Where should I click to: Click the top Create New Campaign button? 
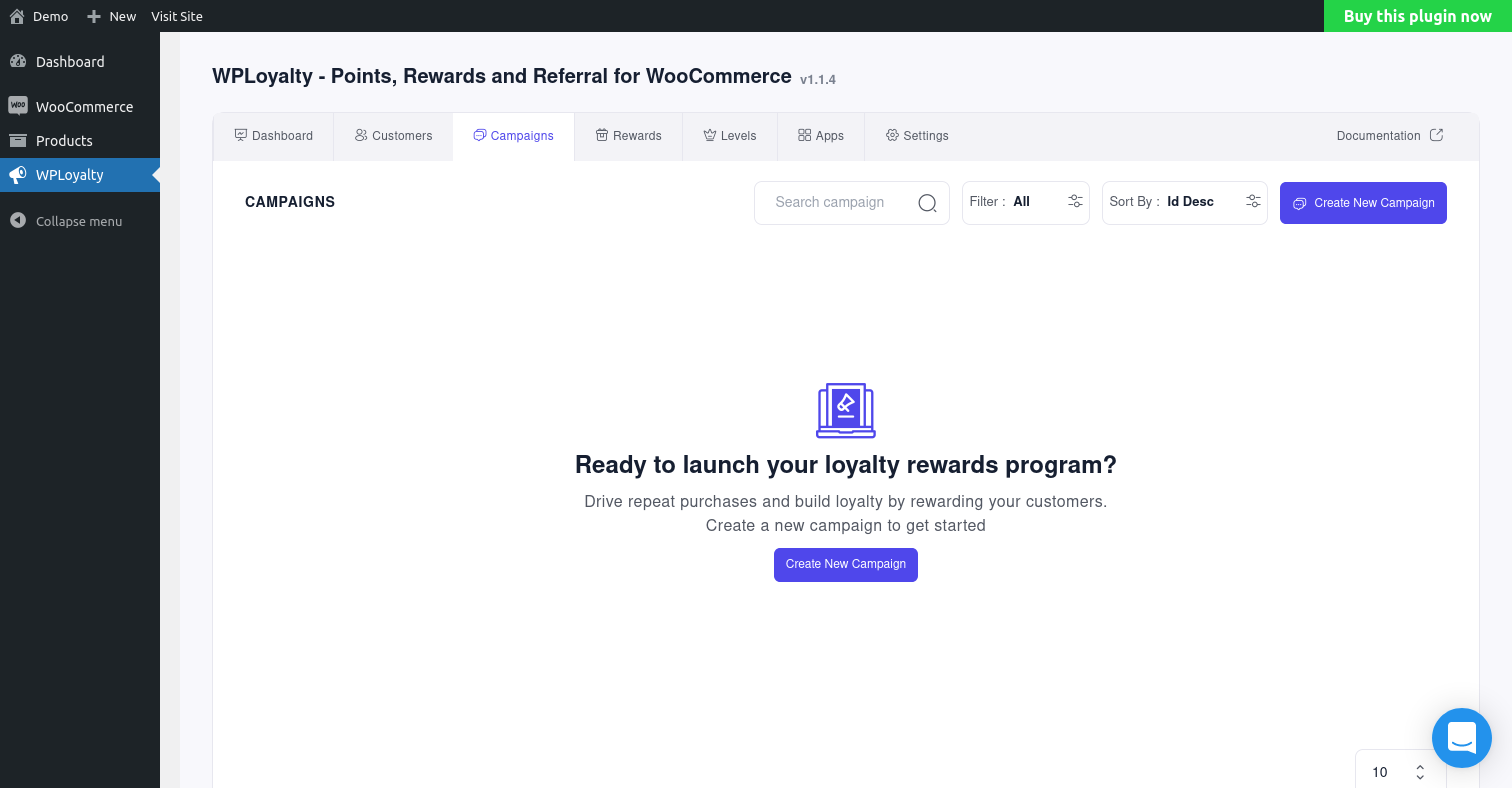tap(1363, 203)
